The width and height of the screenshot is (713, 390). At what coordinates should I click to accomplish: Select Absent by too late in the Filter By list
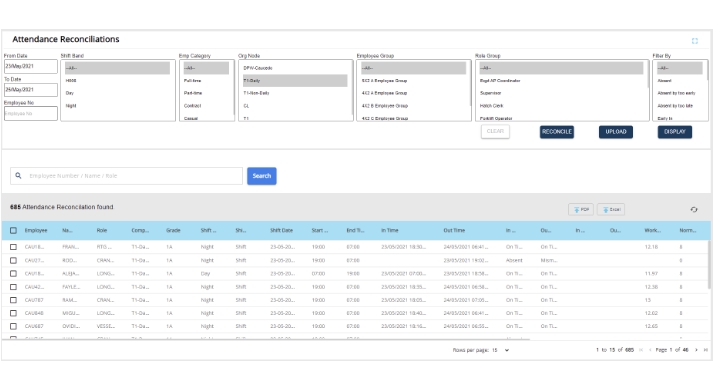tap(679, 106)
